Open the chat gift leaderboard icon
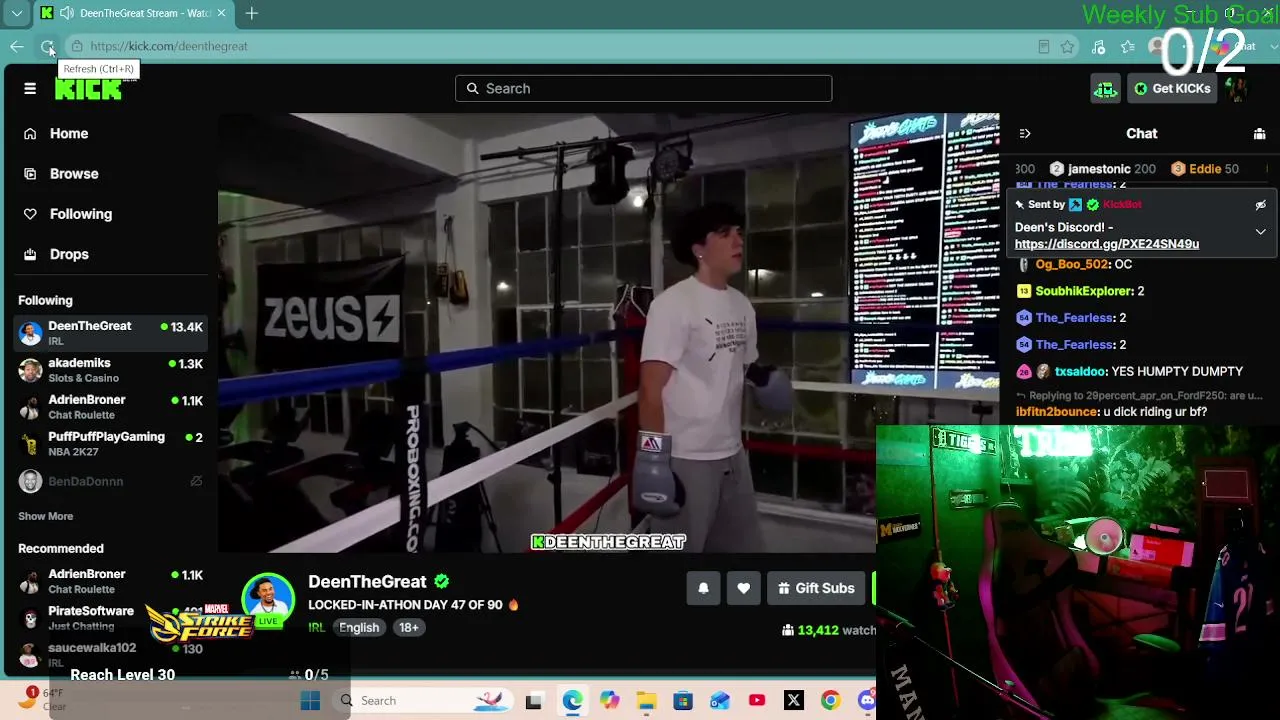This screenshot has width=1280, height=720. click(1260, 134)
